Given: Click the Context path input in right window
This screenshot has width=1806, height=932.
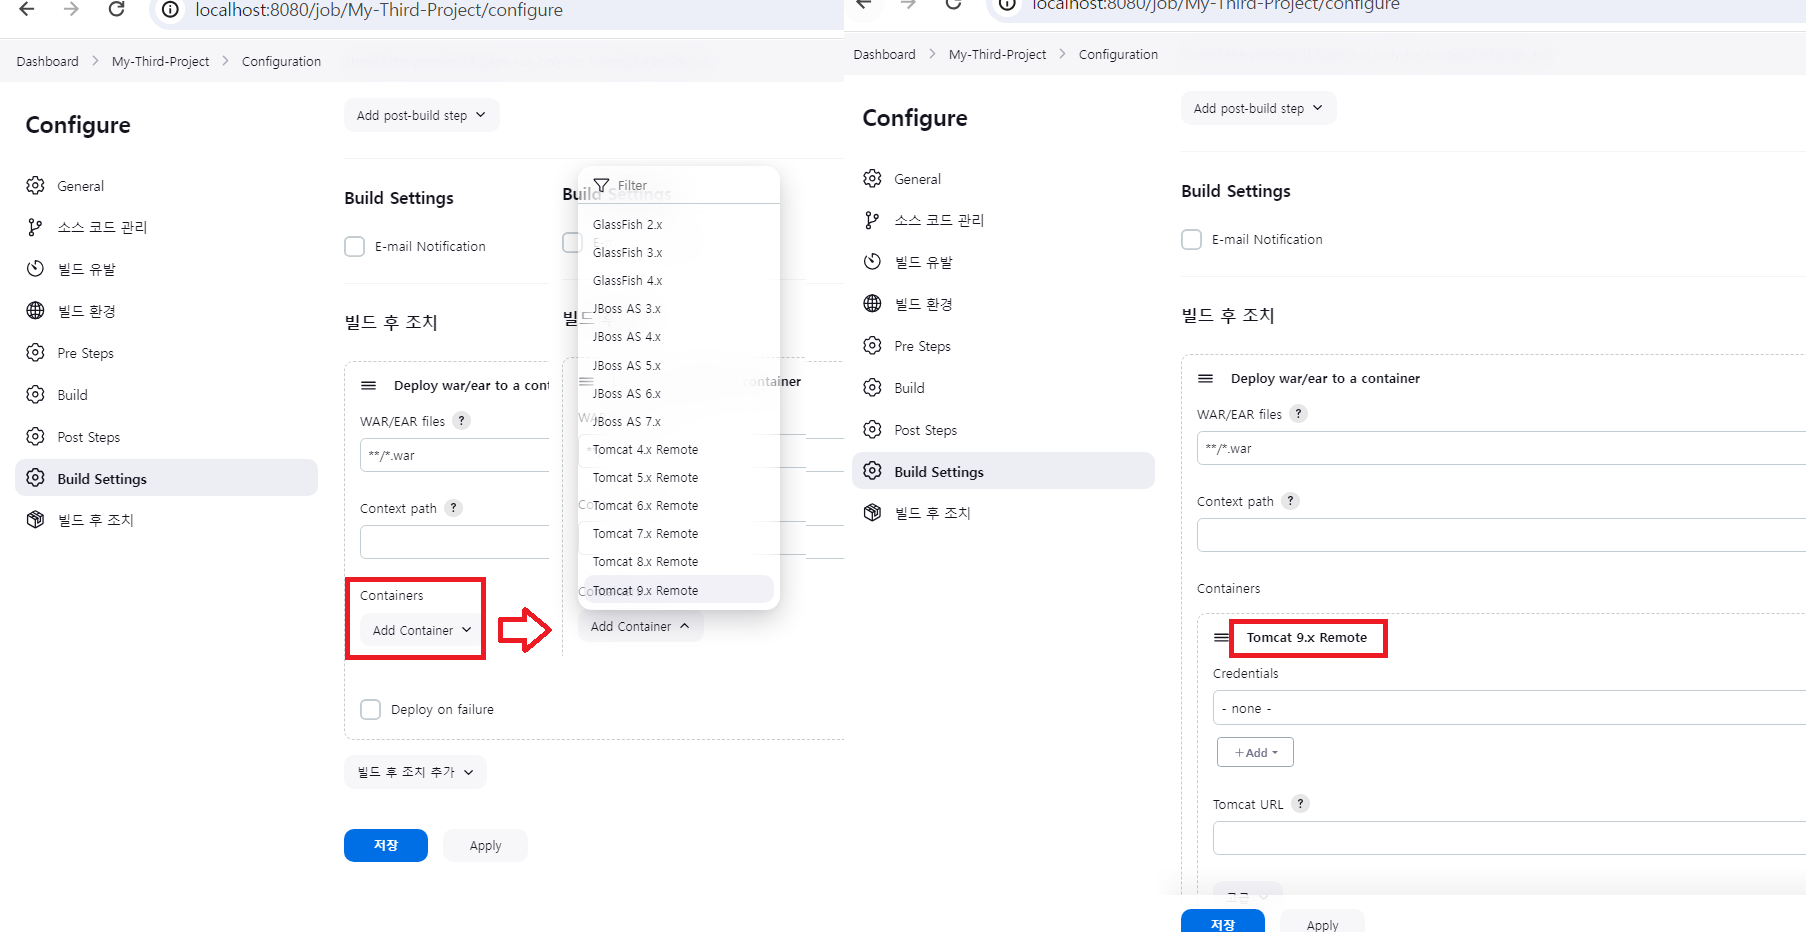Looking at the screenshot, I should (1501, 535).
